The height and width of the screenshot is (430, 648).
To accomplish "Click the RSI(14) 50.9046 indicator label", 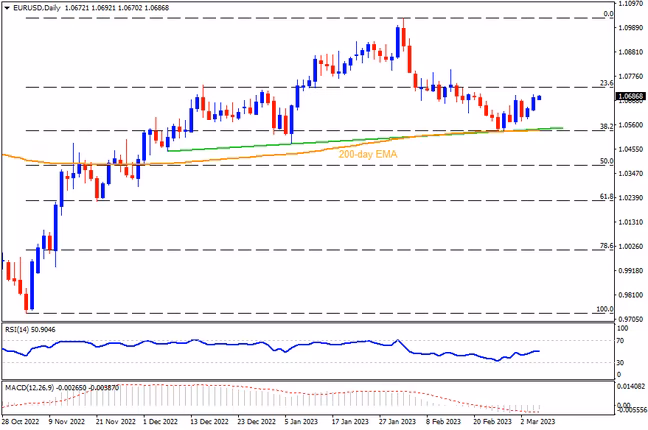I will 30,330.
